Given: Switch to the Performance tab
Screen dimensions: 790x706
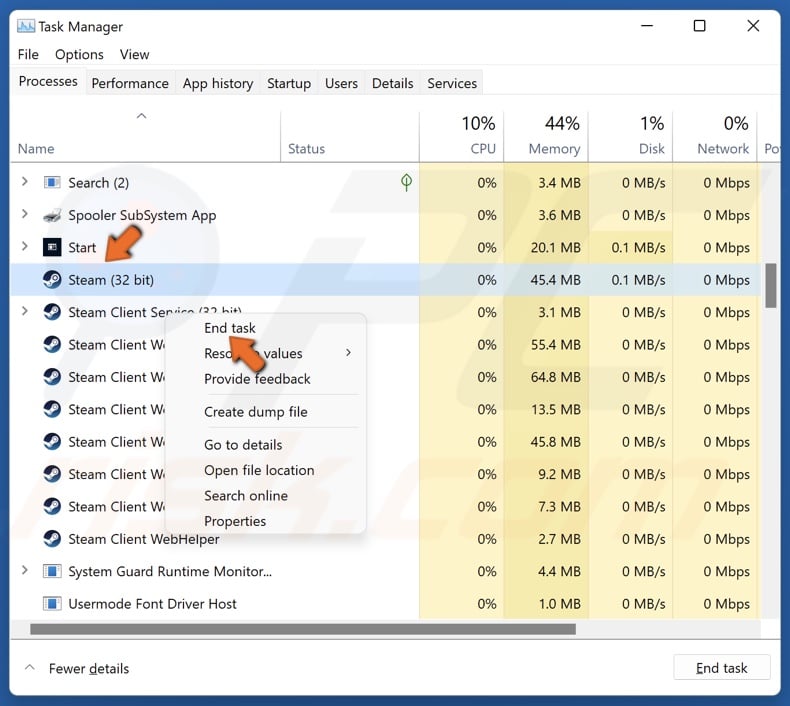Looking at the screenshot, I should point(130,83).
